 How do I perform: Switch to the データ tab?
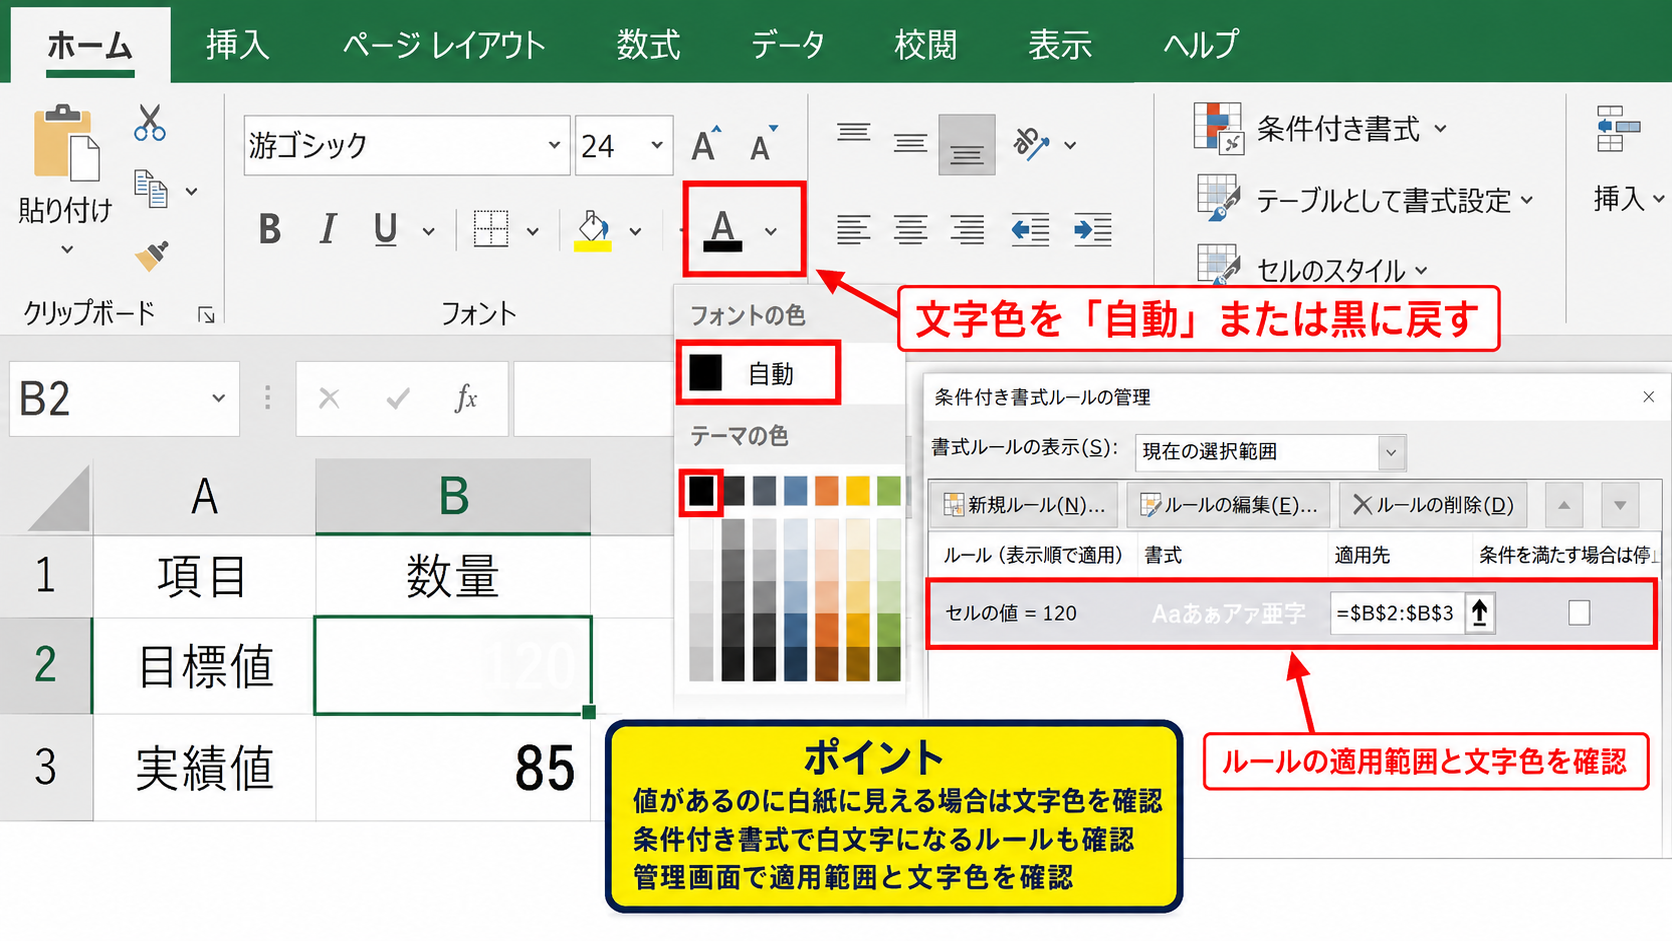[788, 45]
